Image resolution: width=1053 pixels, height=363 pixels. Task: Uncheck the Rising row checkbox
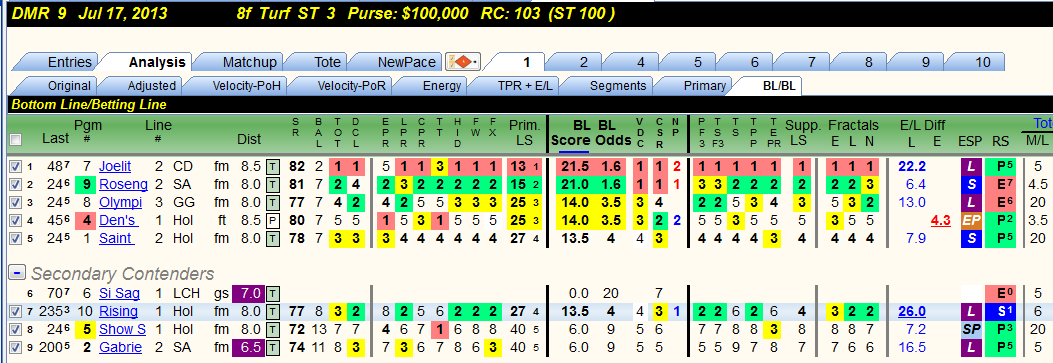coord(15,311)
